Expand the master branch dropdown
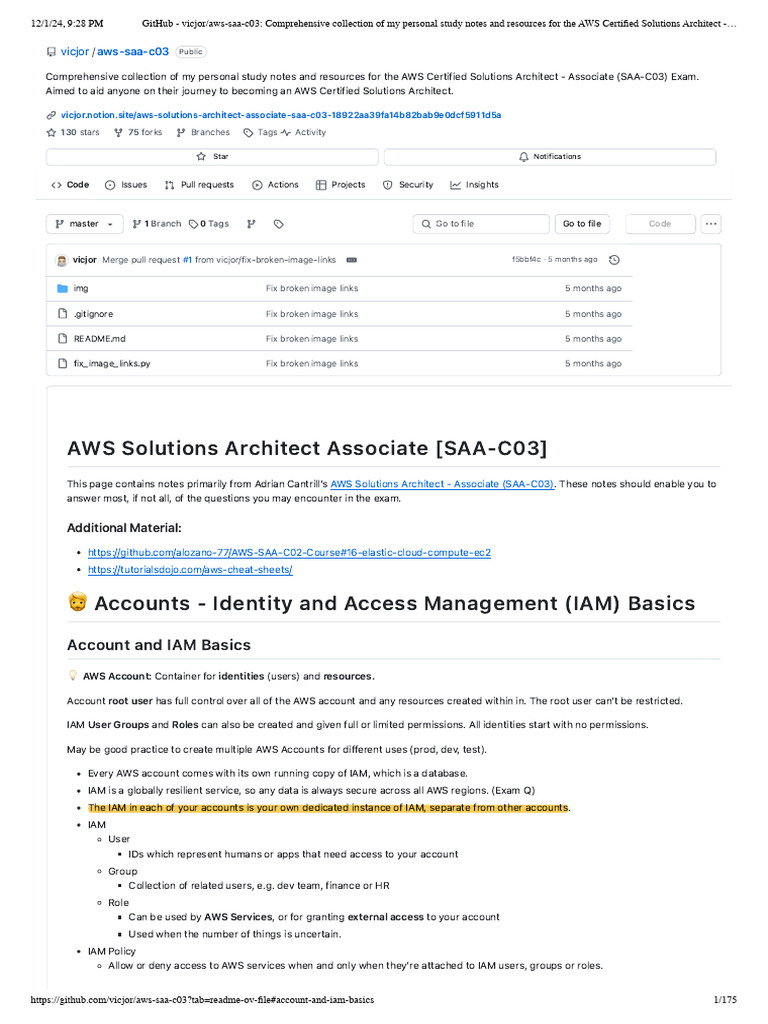 84,224
